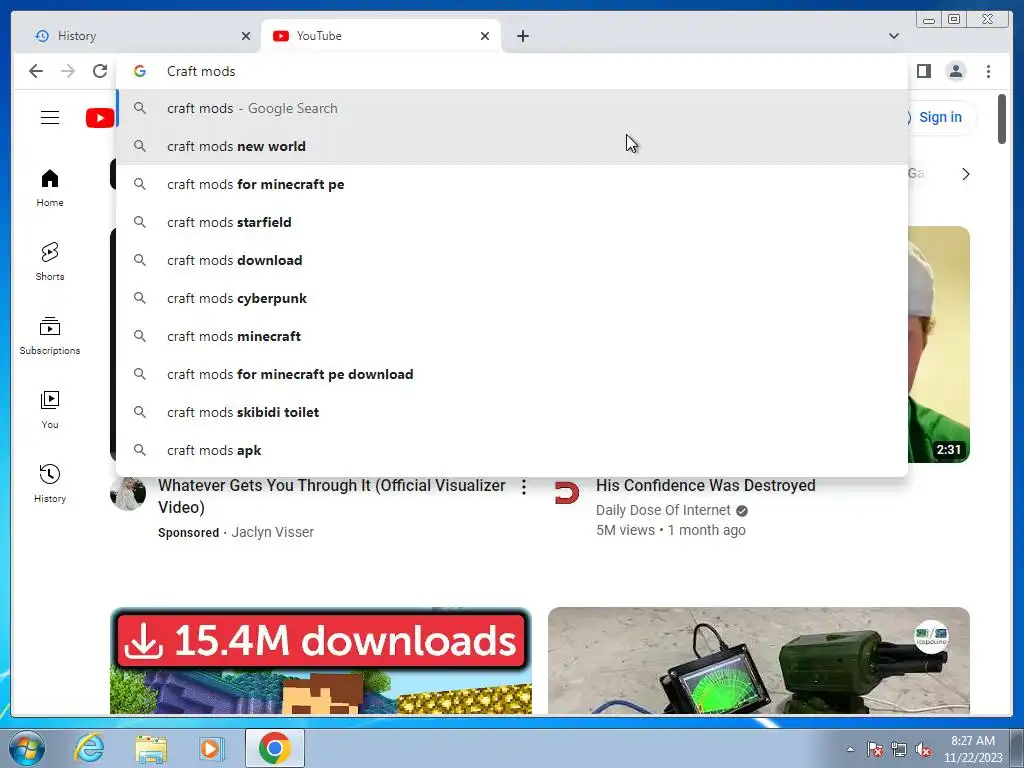Open the YouTube hamburger guide menu
This screenshot has width=1024, height=768.
[x=50, y=118]
